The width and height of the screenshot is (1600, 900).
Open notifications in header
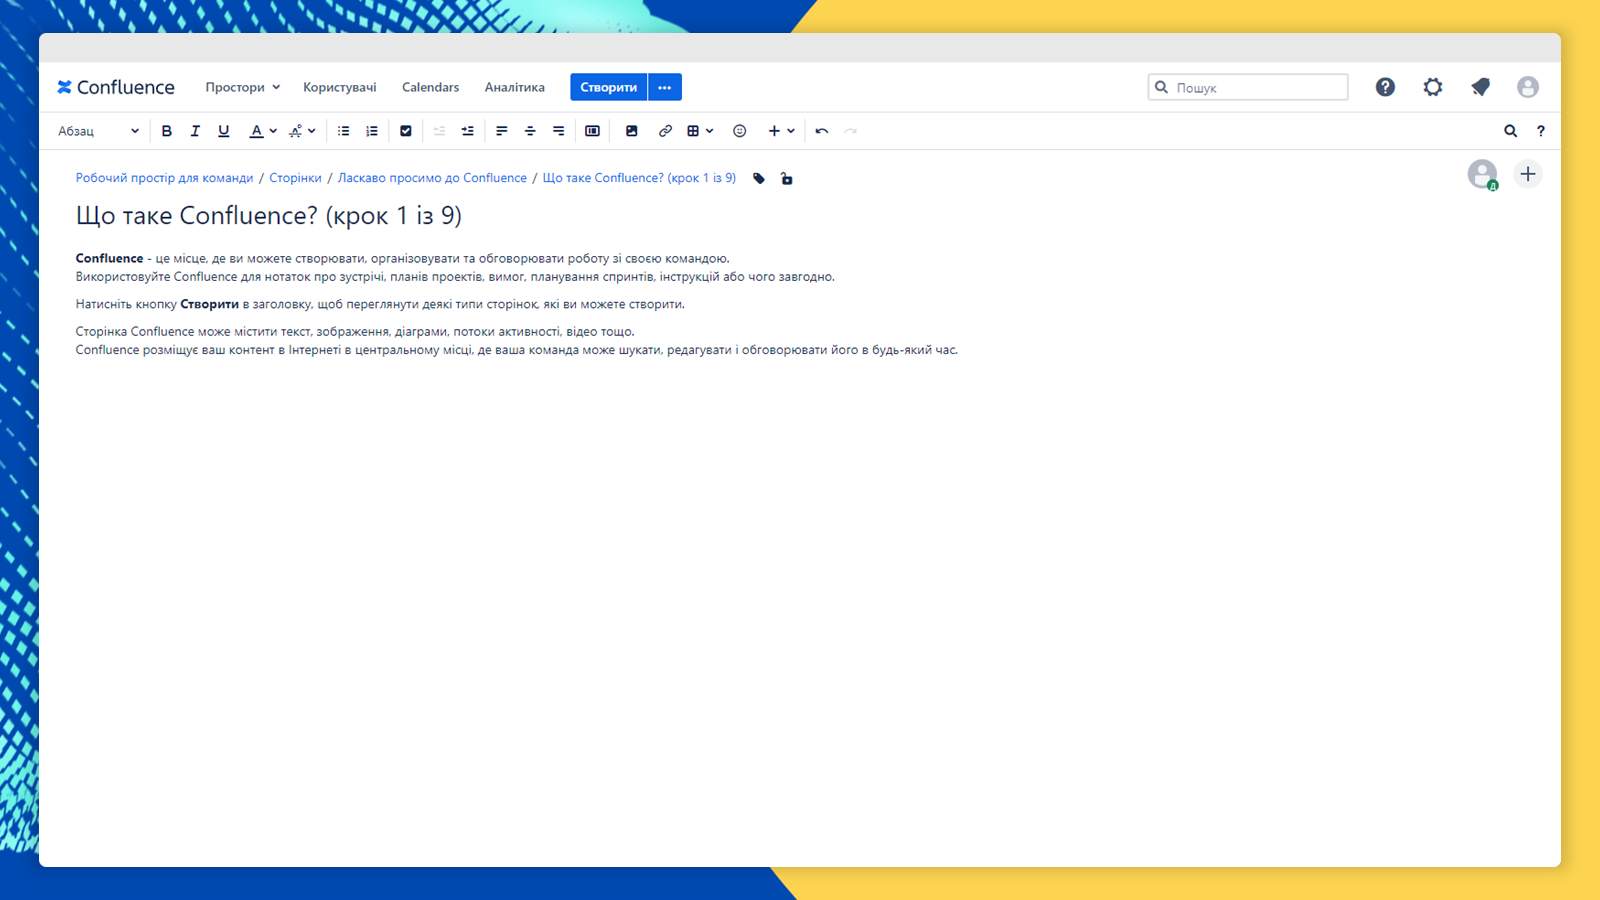pos(1481,87)
